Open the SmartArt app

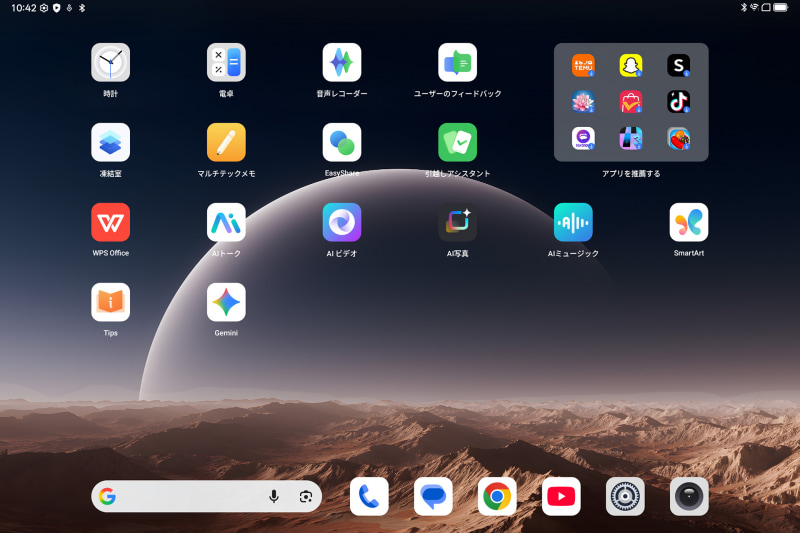689,222
